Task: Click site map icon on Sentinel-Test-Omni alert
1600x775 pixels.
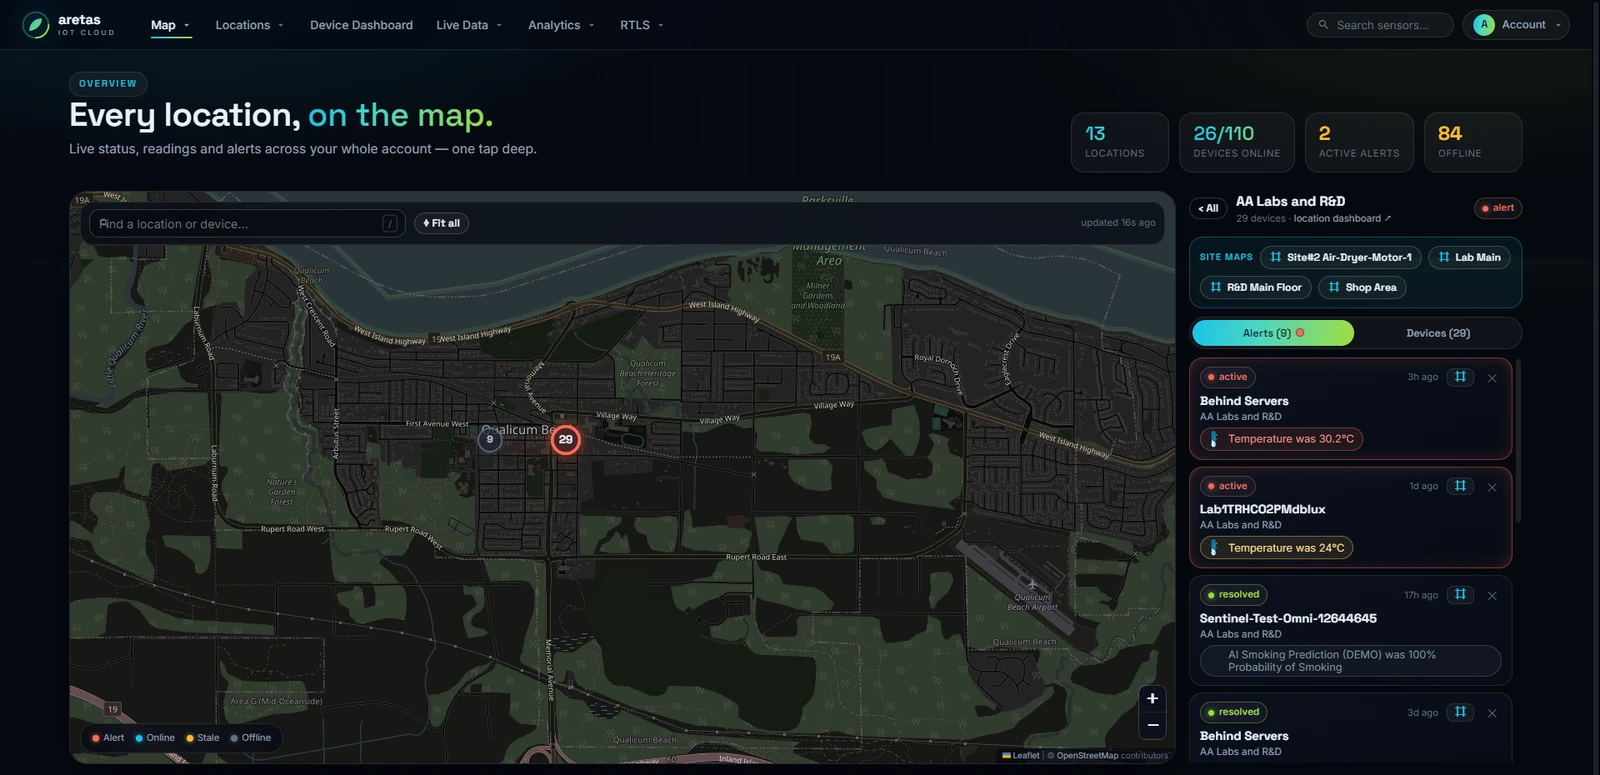Action: coord(1460,595)
